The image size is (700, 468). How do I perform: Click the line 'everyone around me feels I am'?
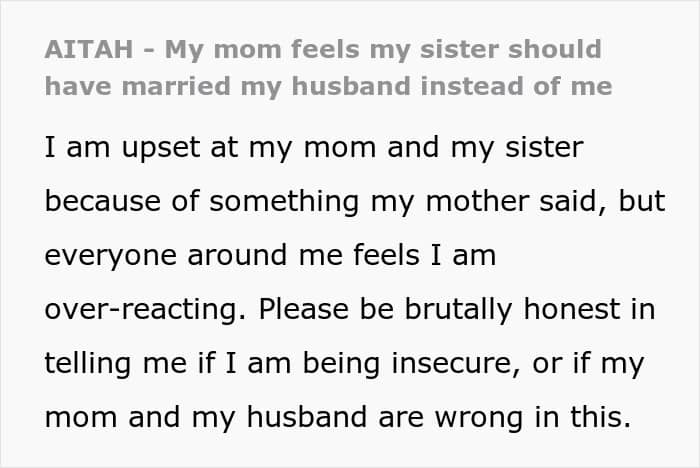pos(270,256)
